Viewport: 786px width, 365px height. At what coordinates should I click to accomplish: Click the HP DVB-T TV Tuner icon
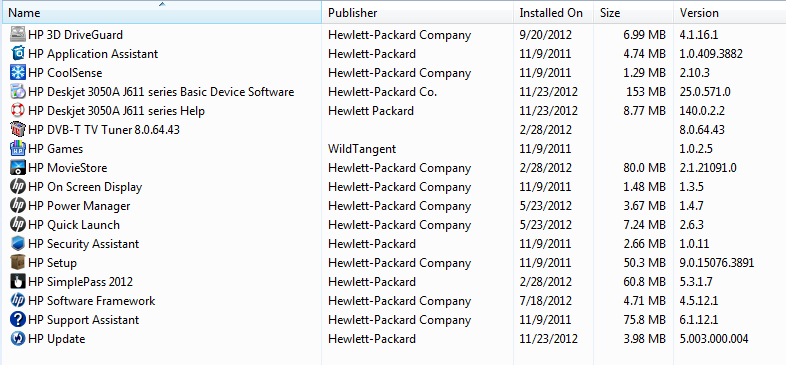click(18, 130)
